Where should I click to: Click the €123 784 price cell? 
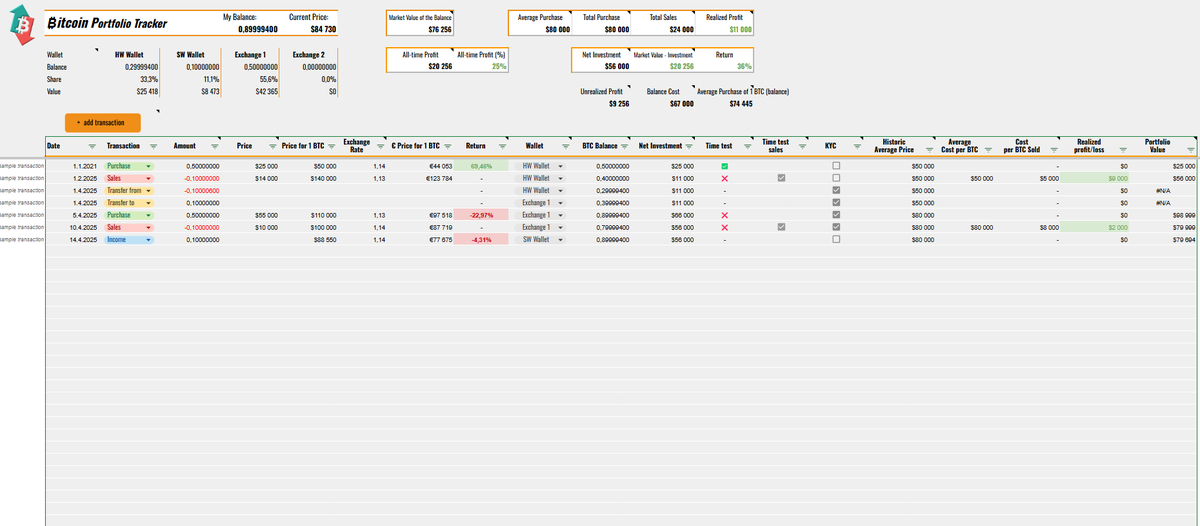click(x=440, y=178)
